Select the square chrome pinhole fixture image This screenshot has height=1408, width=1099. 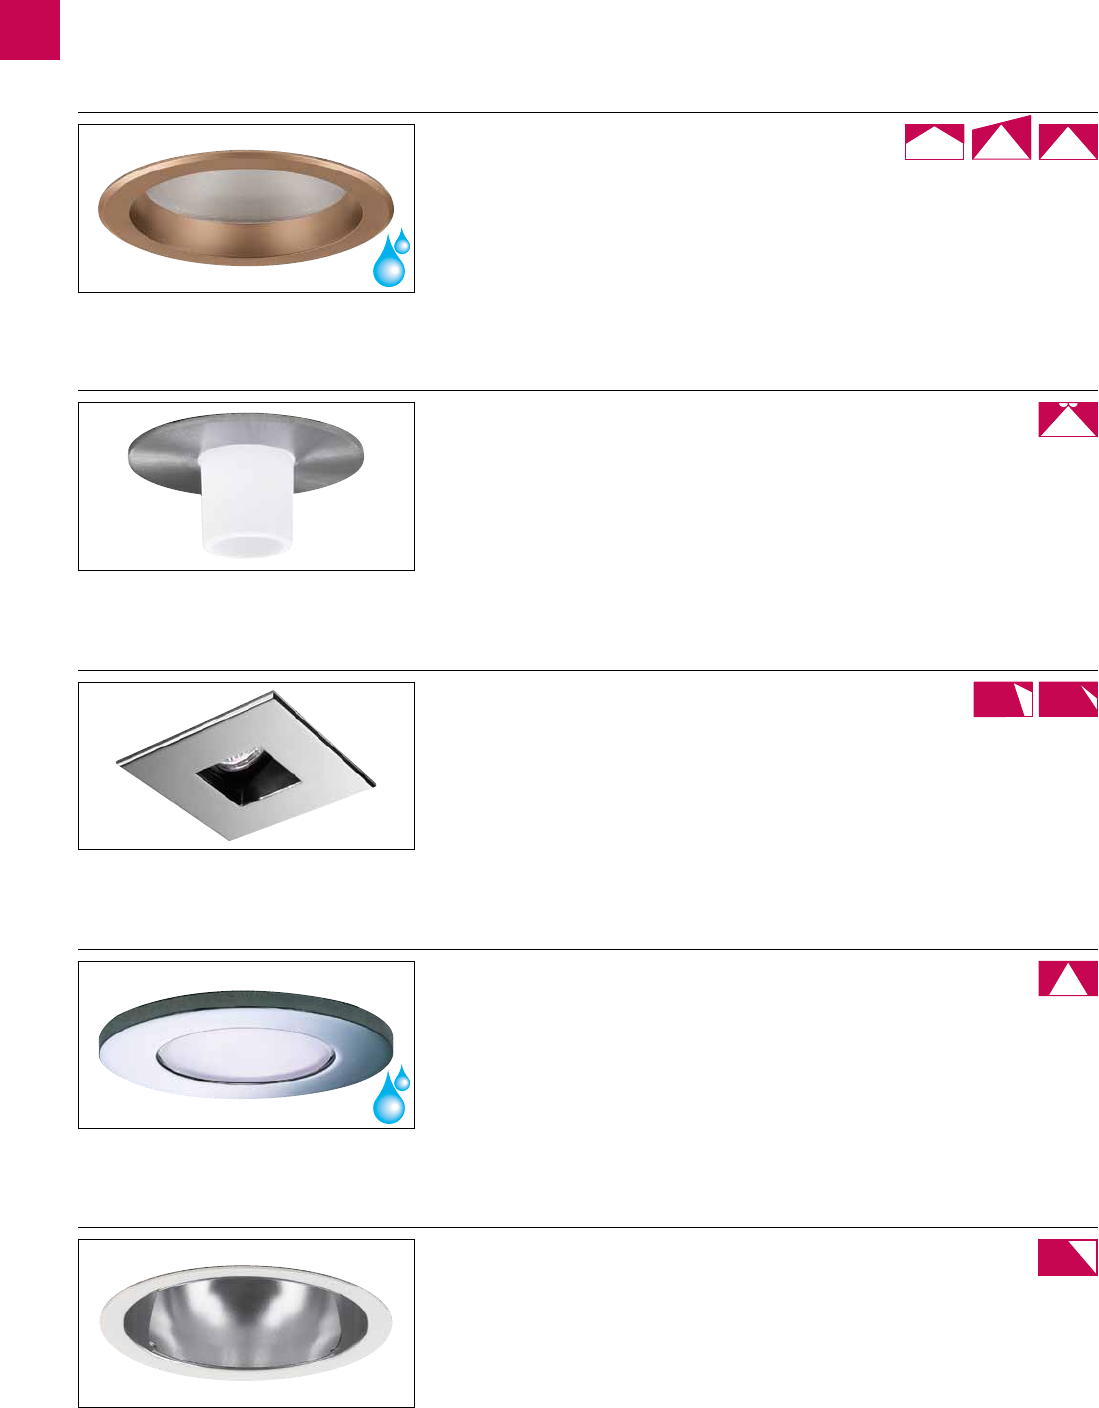click(246, 766)
